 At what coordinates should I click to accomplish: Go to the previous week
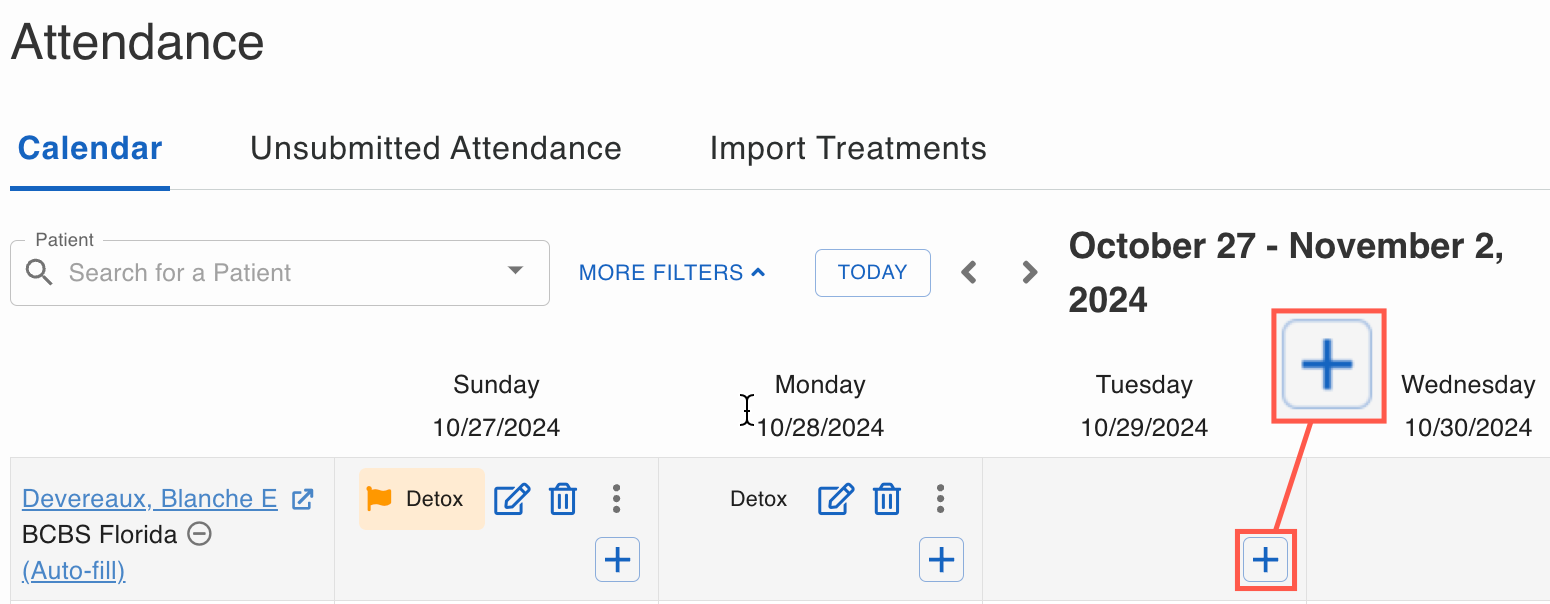[968, 272]
